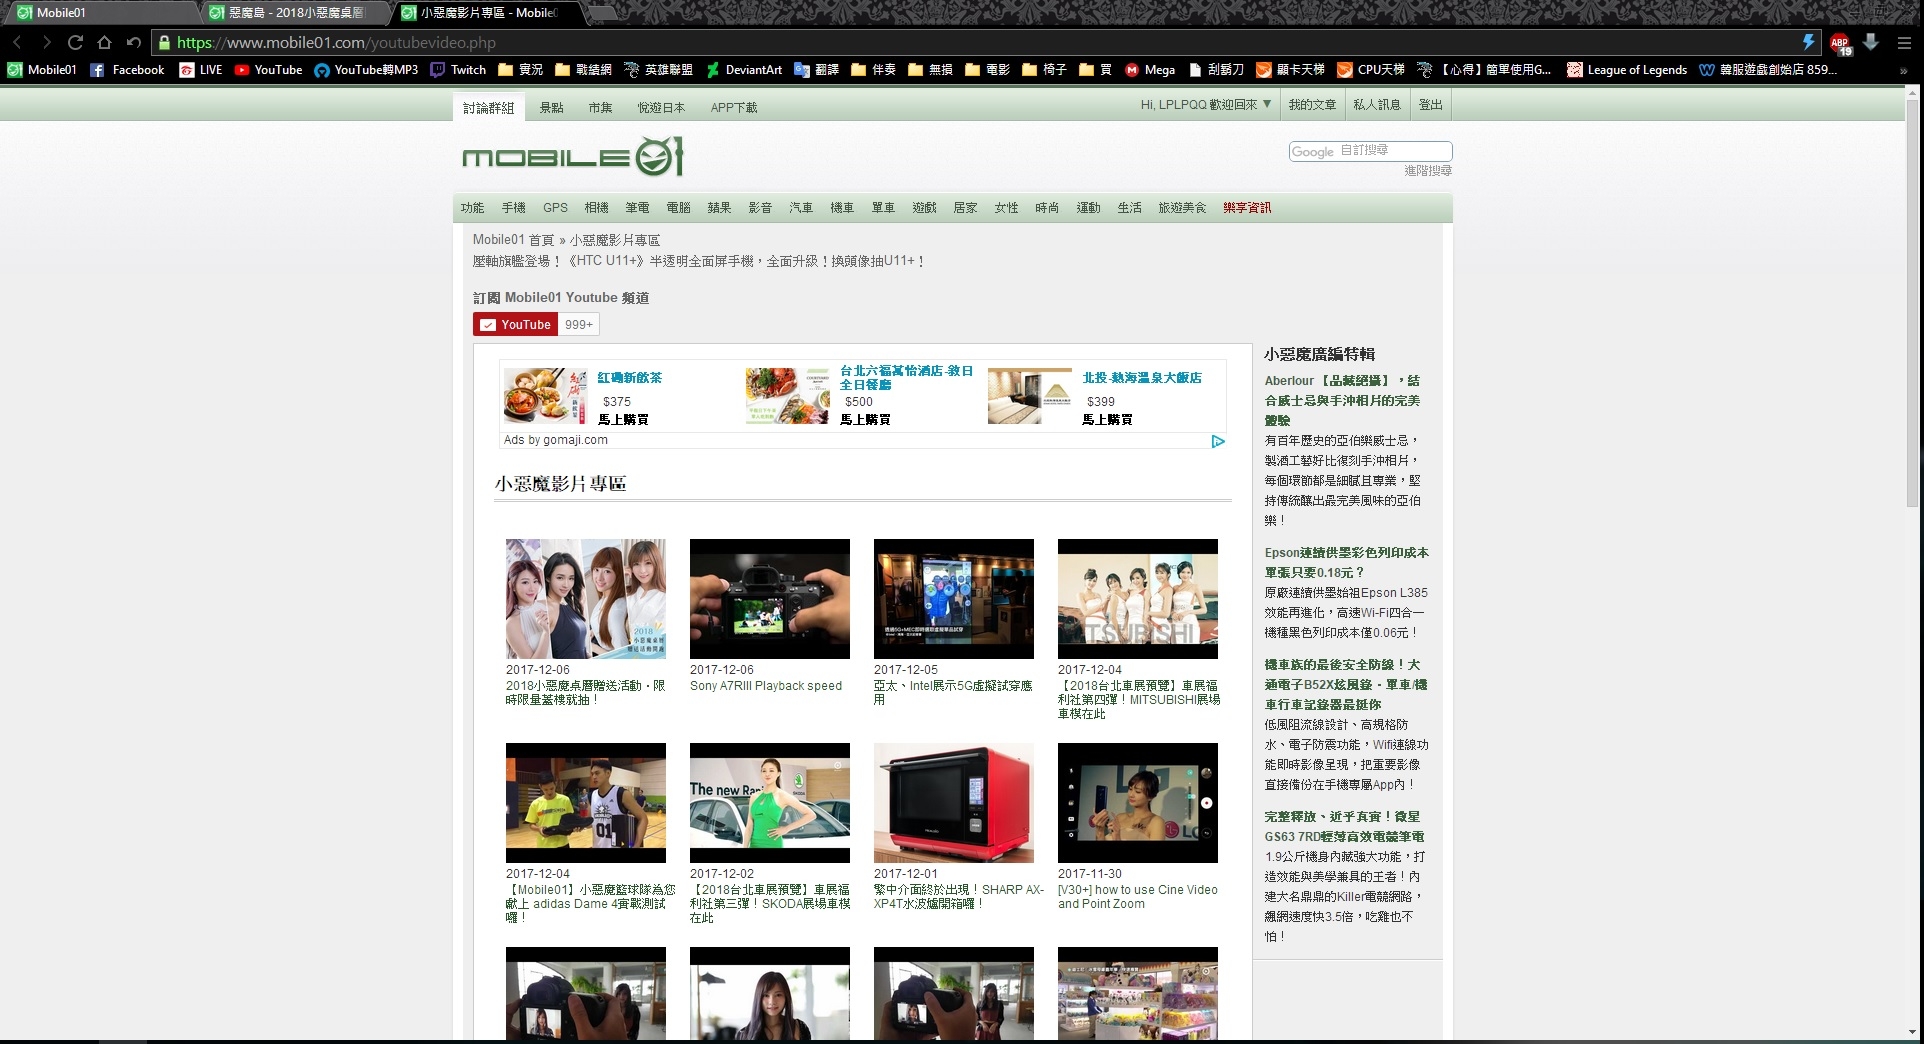Open the V30+ Cine Video title link
This screenshot has height=1044, width=1924.
(1138, 896)
